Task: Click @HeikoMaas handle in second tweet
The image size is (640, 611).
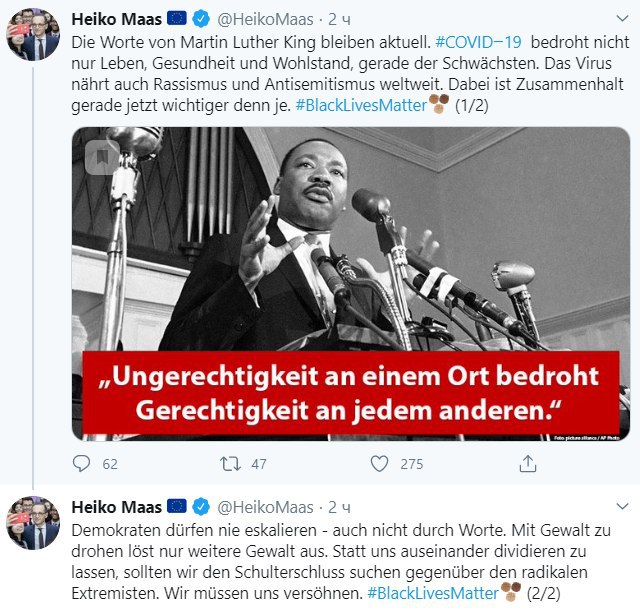Action: click(265, 507)
